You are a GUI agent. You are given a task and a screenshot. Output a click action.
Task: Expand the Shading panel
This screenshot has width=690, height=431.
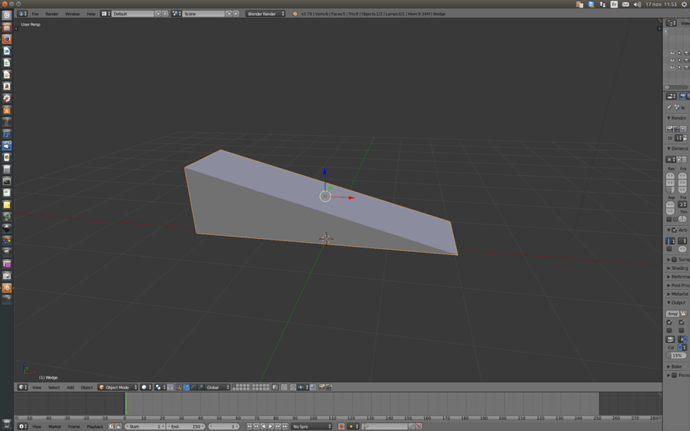tap(679, 268)
